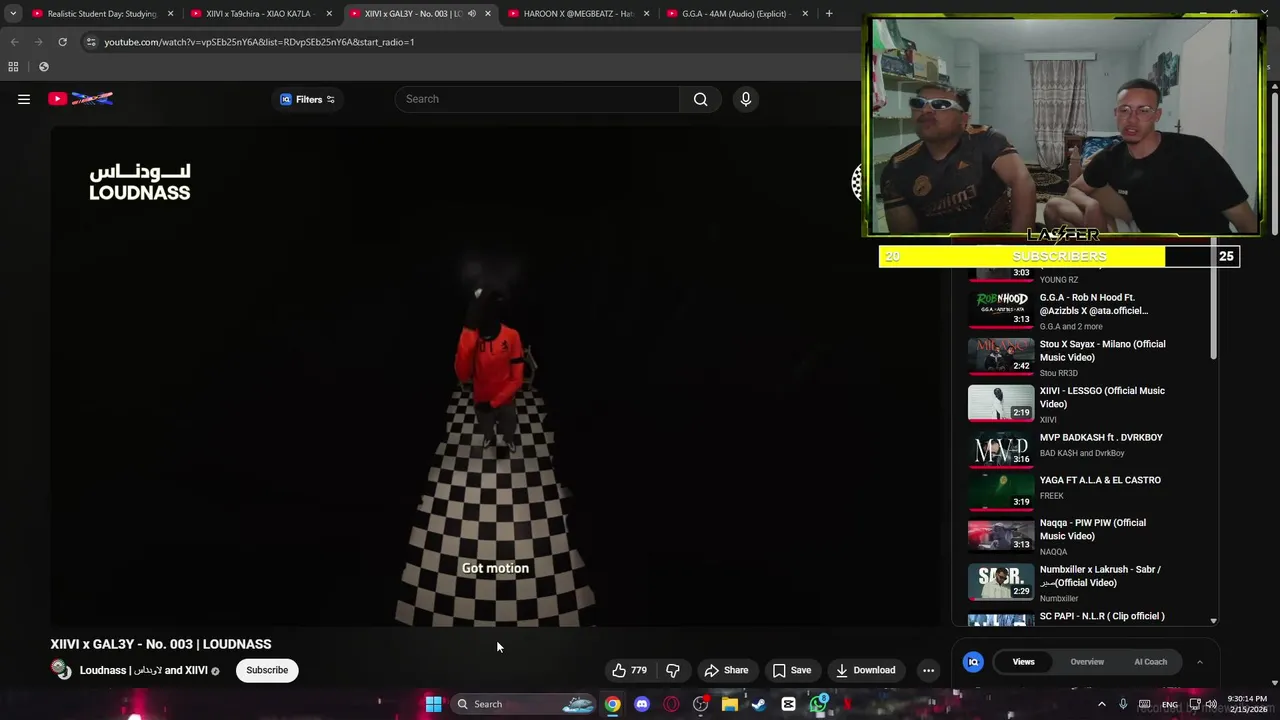Open the Windows Start menu

(x=433, y=704)
